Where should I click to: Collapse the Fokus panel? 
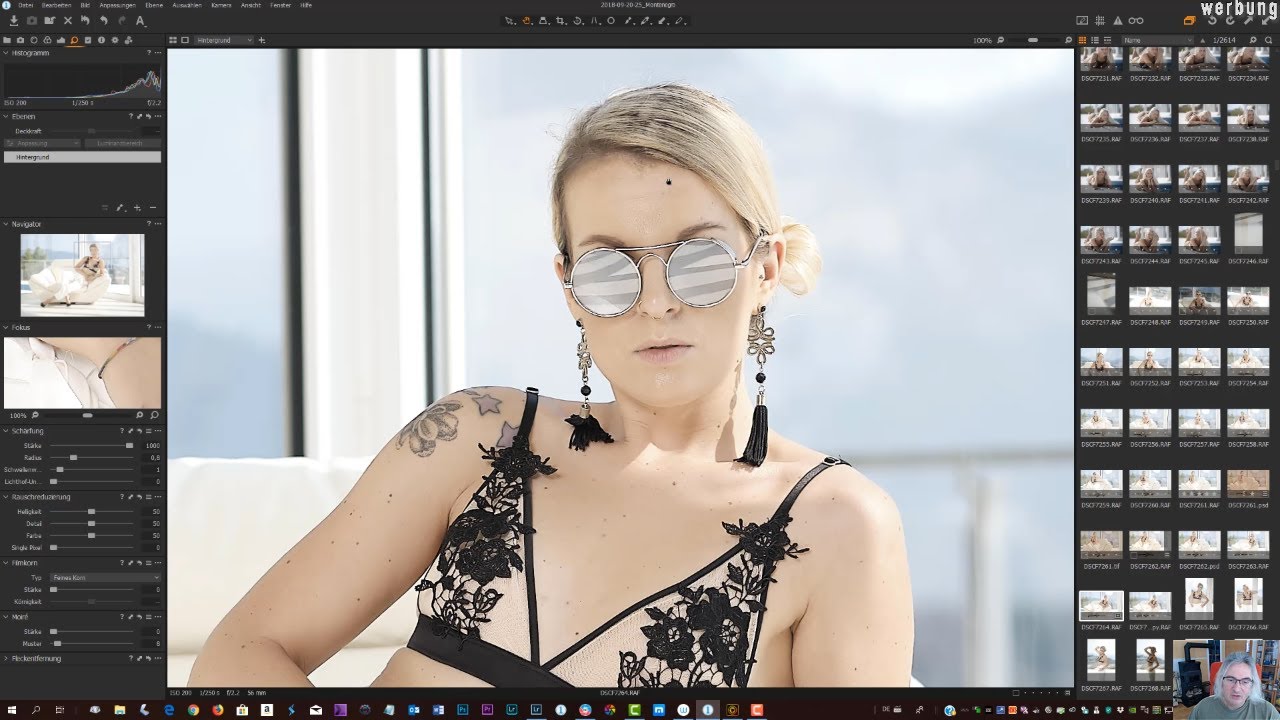click(5, 328)
